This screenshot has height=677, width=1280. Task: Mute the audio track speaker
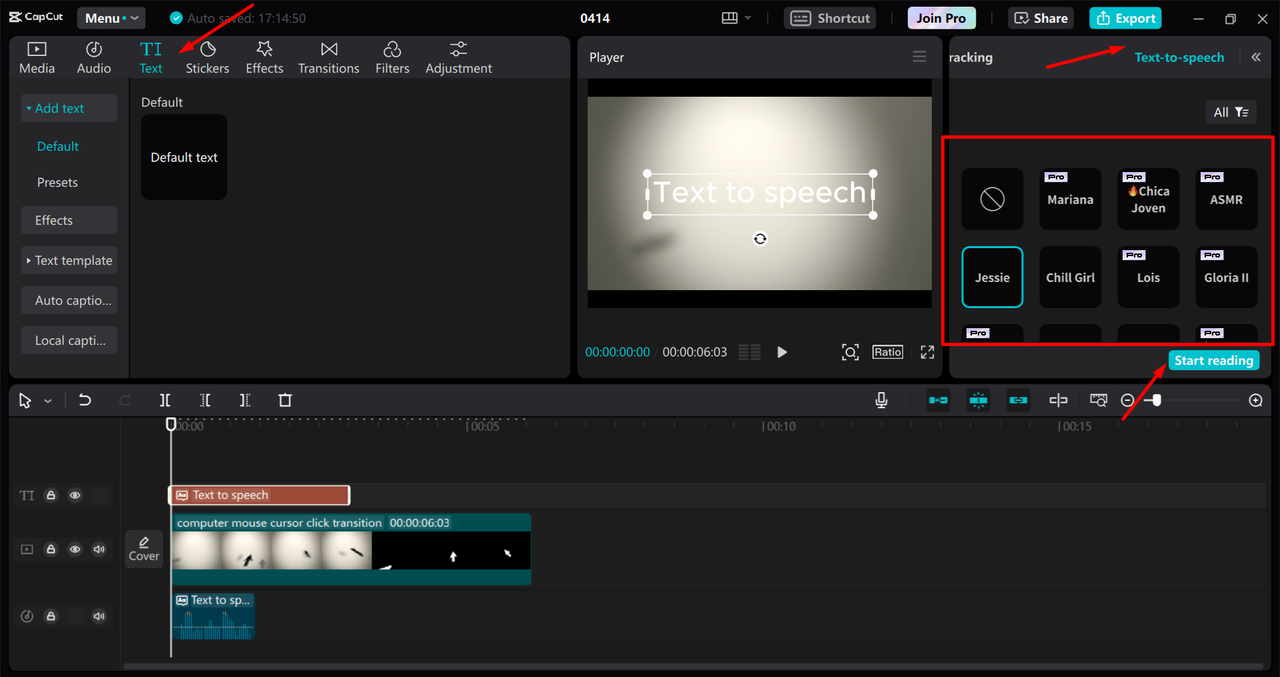coord(99,616)
